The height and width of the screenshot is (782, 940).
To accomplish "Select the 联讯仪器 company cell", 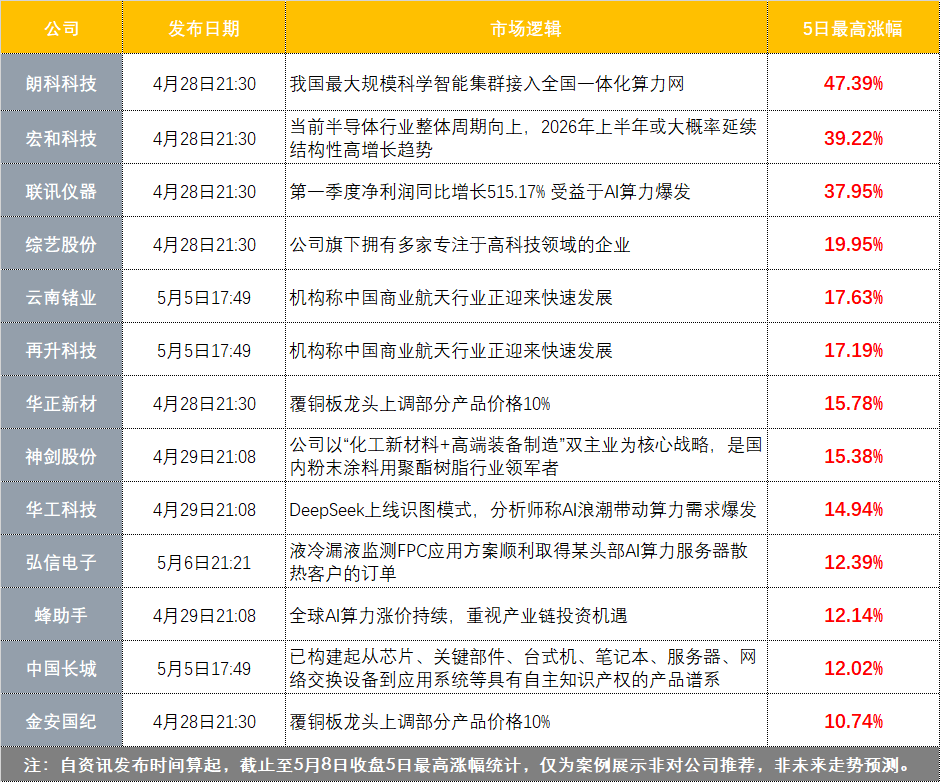I will [x=61, y=191].
